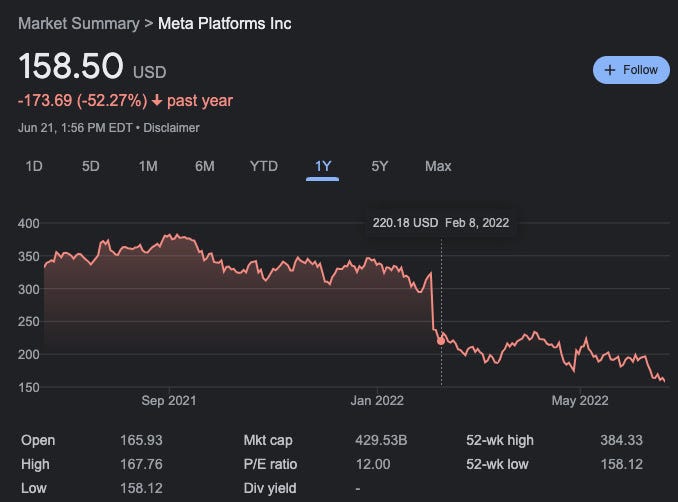Click the 158.50 price value
The width and height of the screenshot is (678, 502).
(71, 66)
